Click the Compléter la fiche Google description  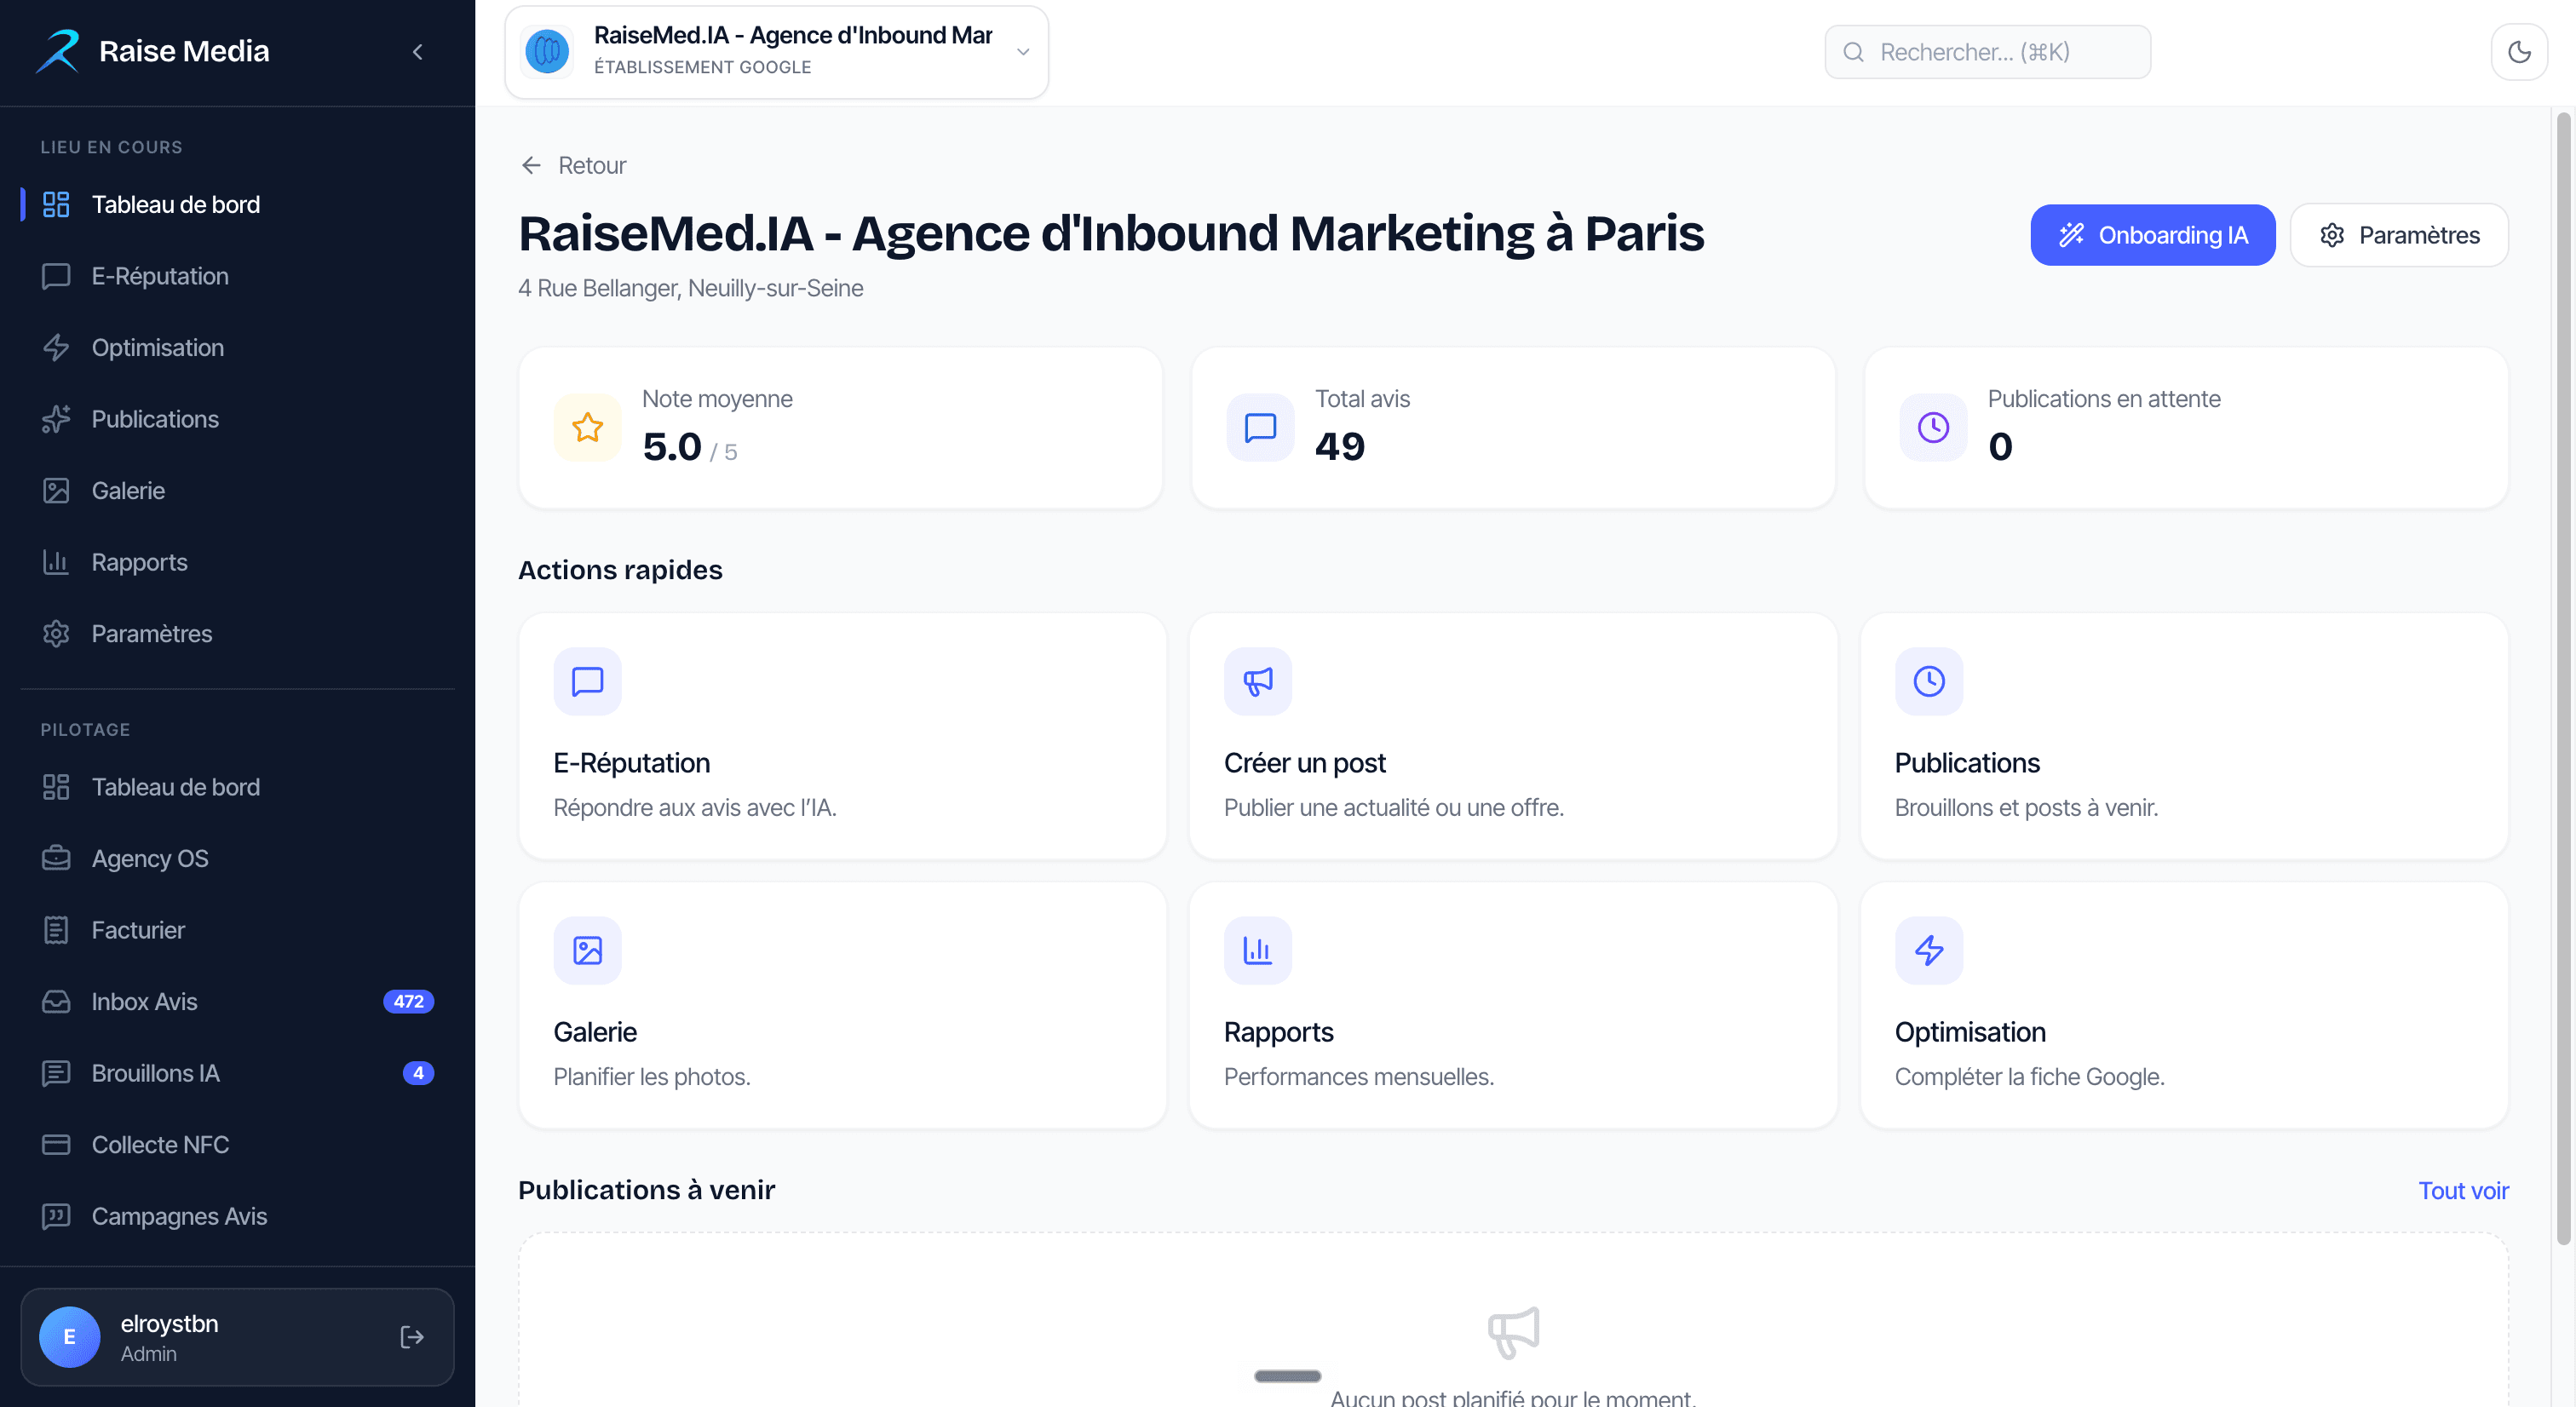(x=2030, y=1077)
